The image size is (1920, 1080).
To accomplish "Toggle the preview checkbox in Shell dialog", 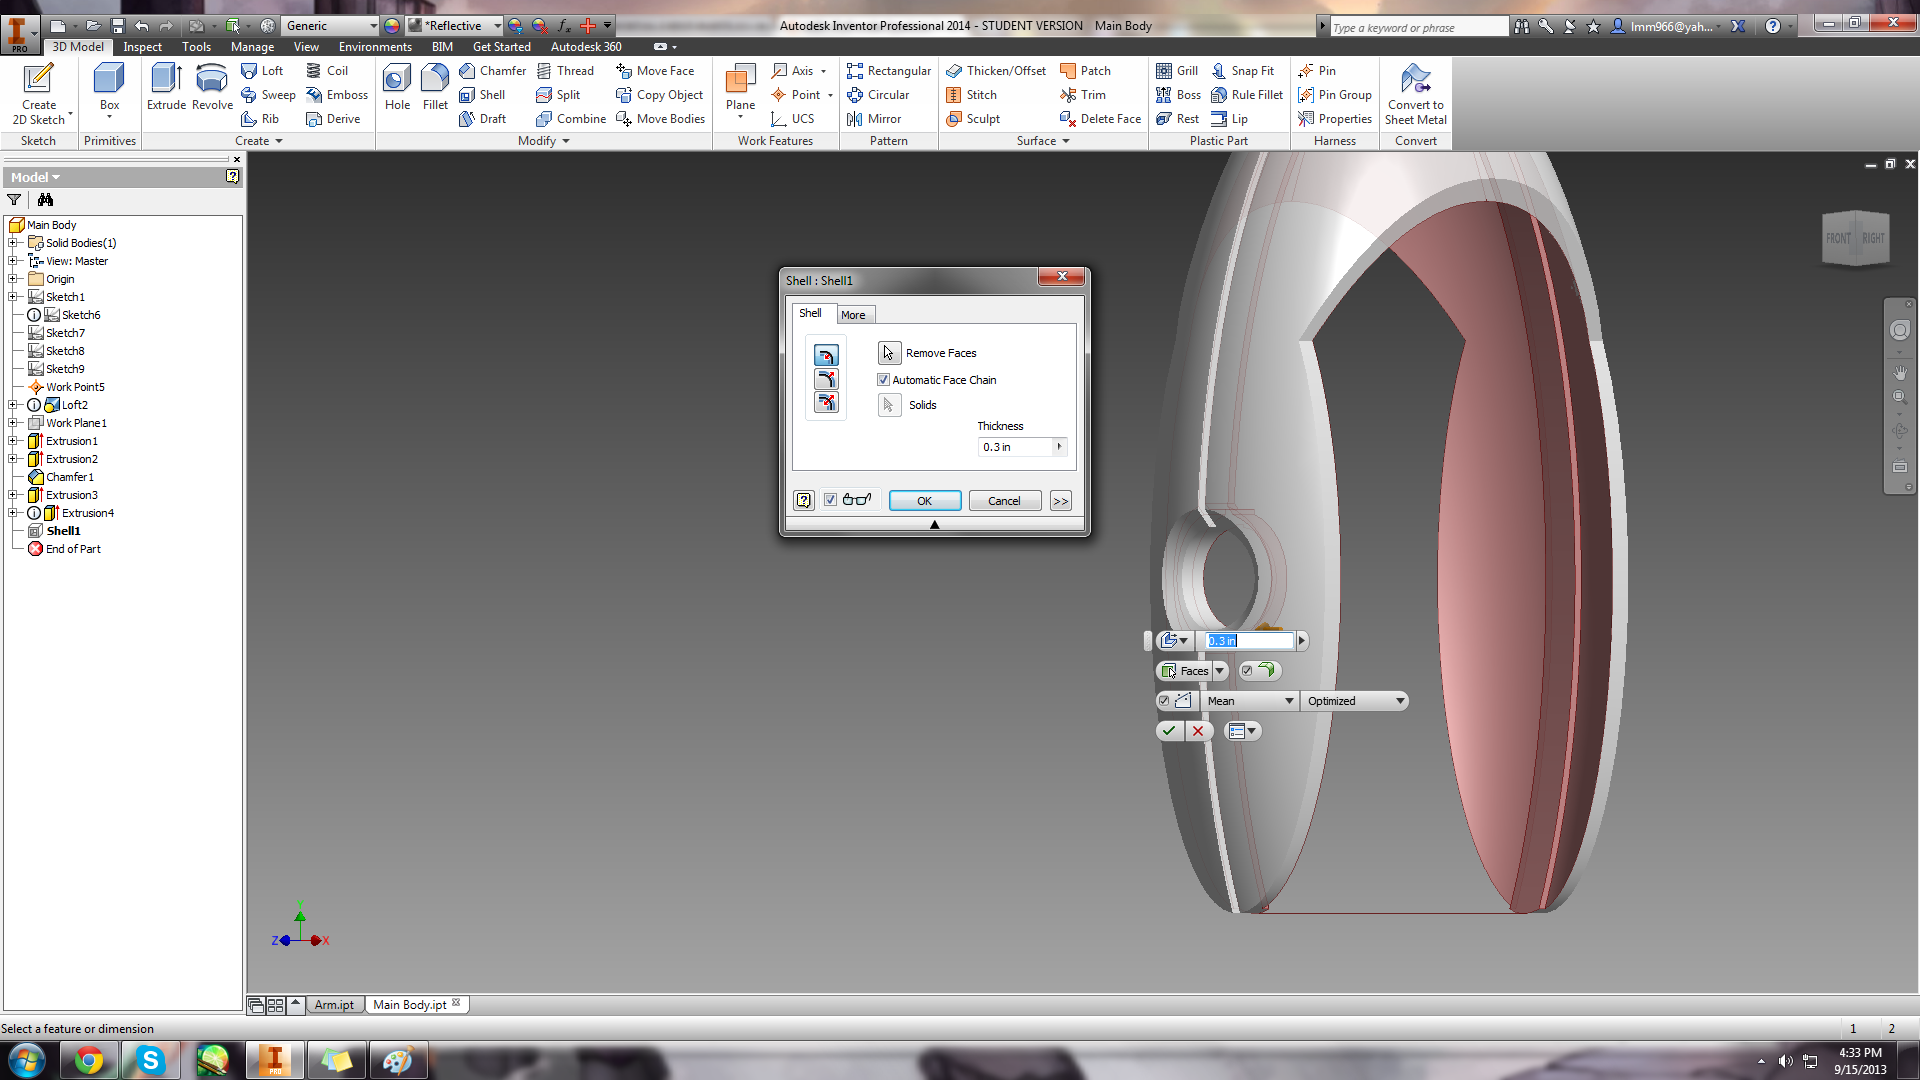I will [x=830, y=500].
